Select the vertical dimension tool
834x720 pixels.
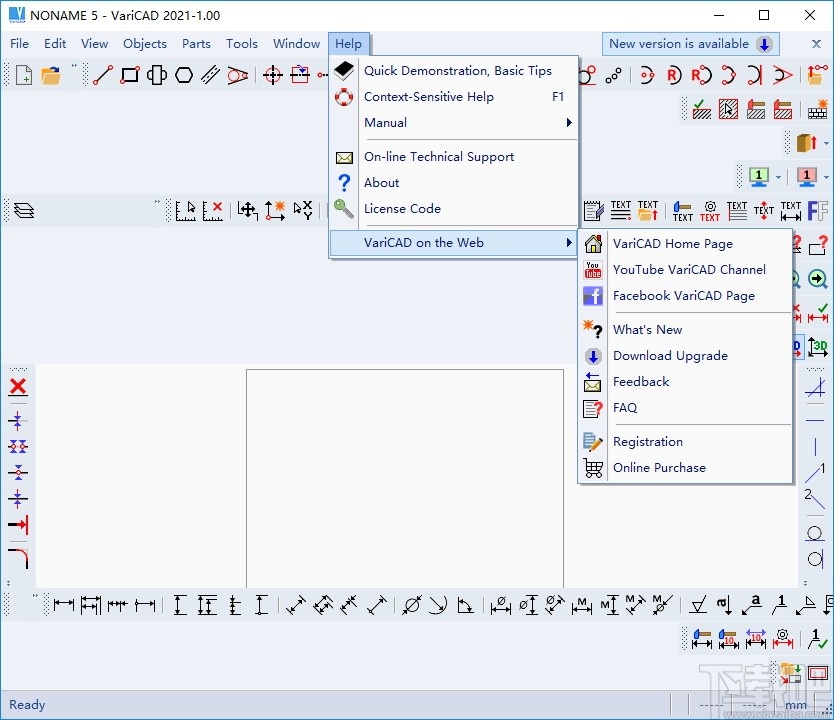180,605
